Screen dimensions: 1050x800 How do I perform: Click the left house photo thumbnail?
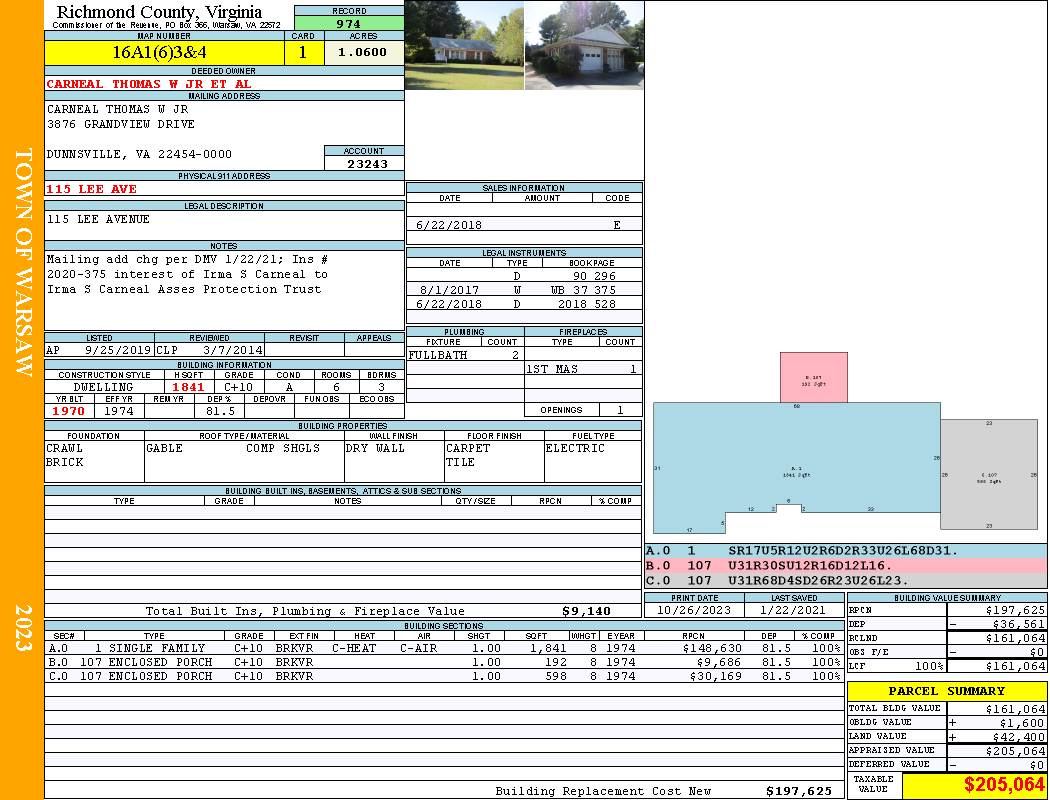coord(463,45)
